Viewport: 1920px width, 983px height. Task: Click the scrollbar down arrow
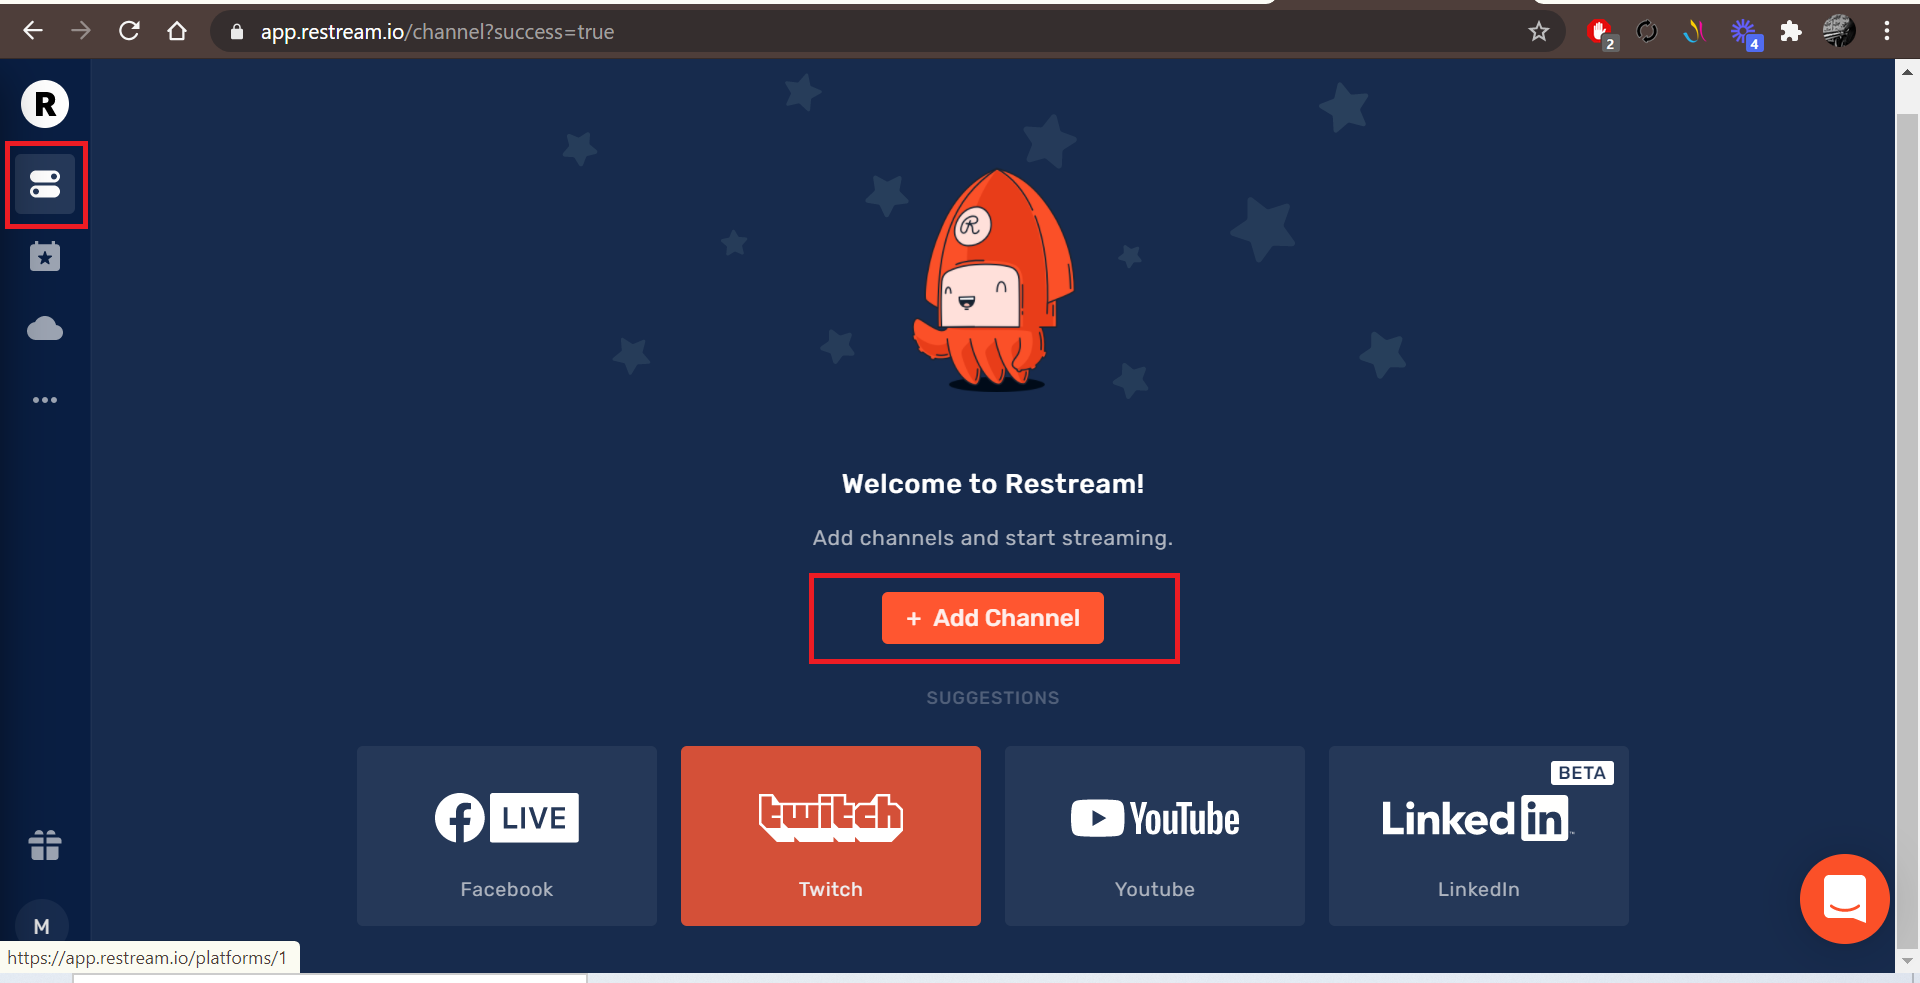1907,961
